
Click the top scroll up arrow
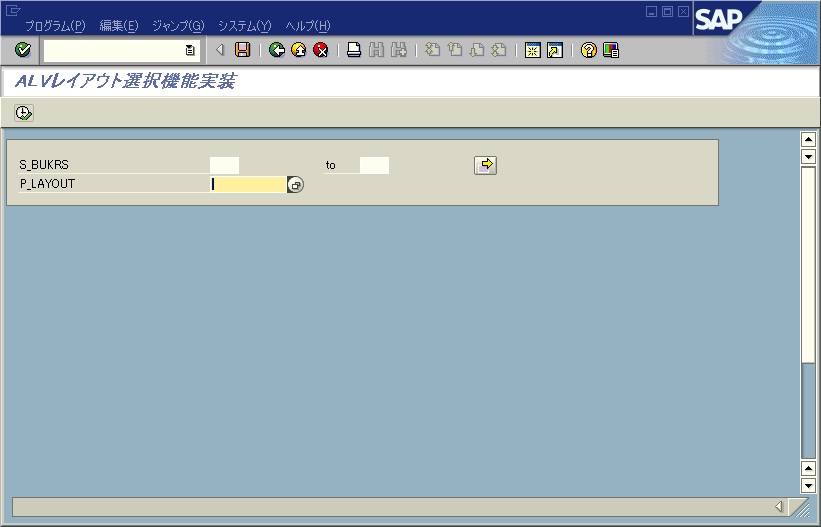tap(808, 139)
